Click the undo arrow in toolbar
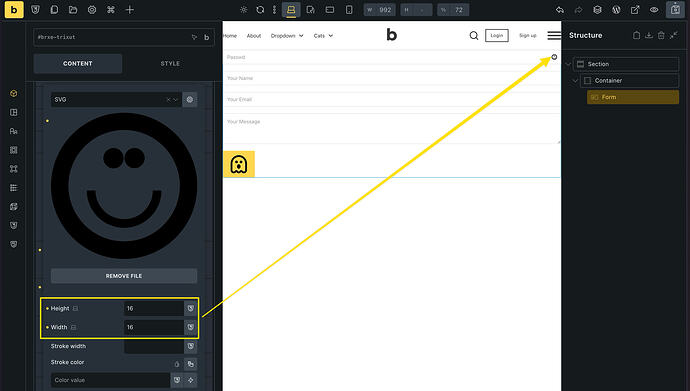Image resolution: width=690 pixels, height=391 pixels. tap(559, 10)
